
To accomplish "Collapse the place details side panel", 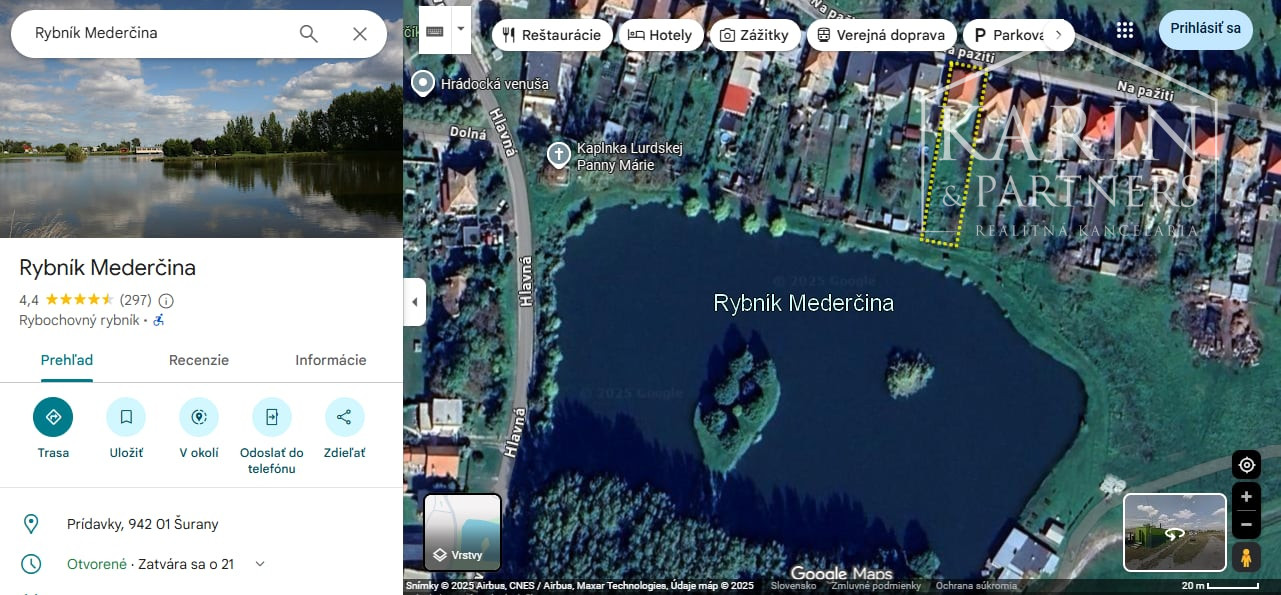I will click(x=414, y=301).
